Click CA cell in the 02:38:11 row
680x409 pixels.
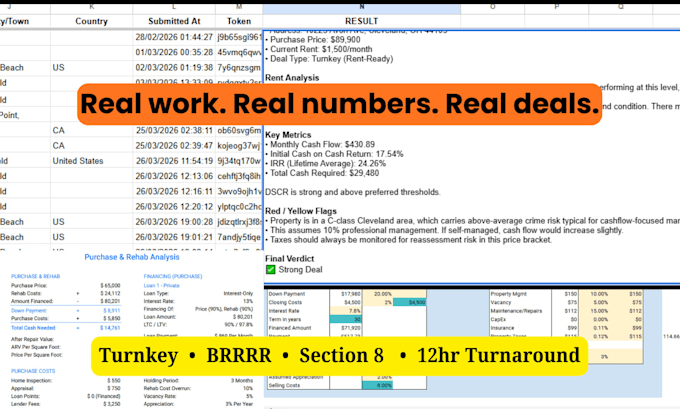[92, 131]
